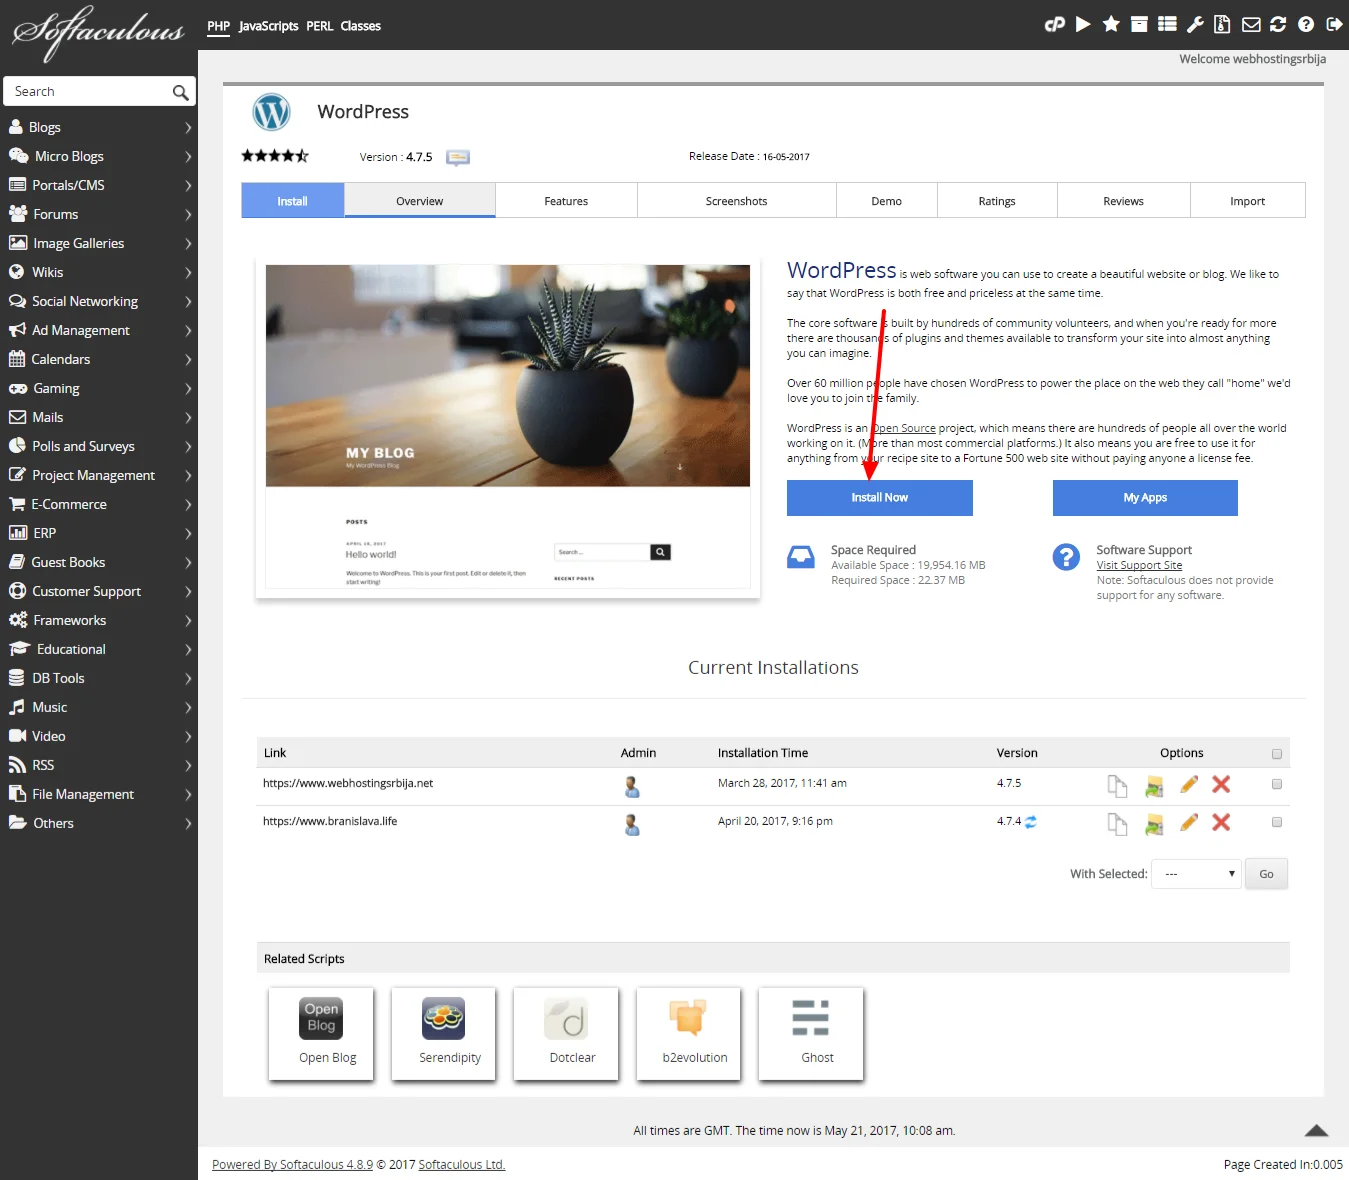Image resolution: width=1349 pixels, height=1180 pixels.
Task: Expand the DB Tools category
Action: pos(99,678)
